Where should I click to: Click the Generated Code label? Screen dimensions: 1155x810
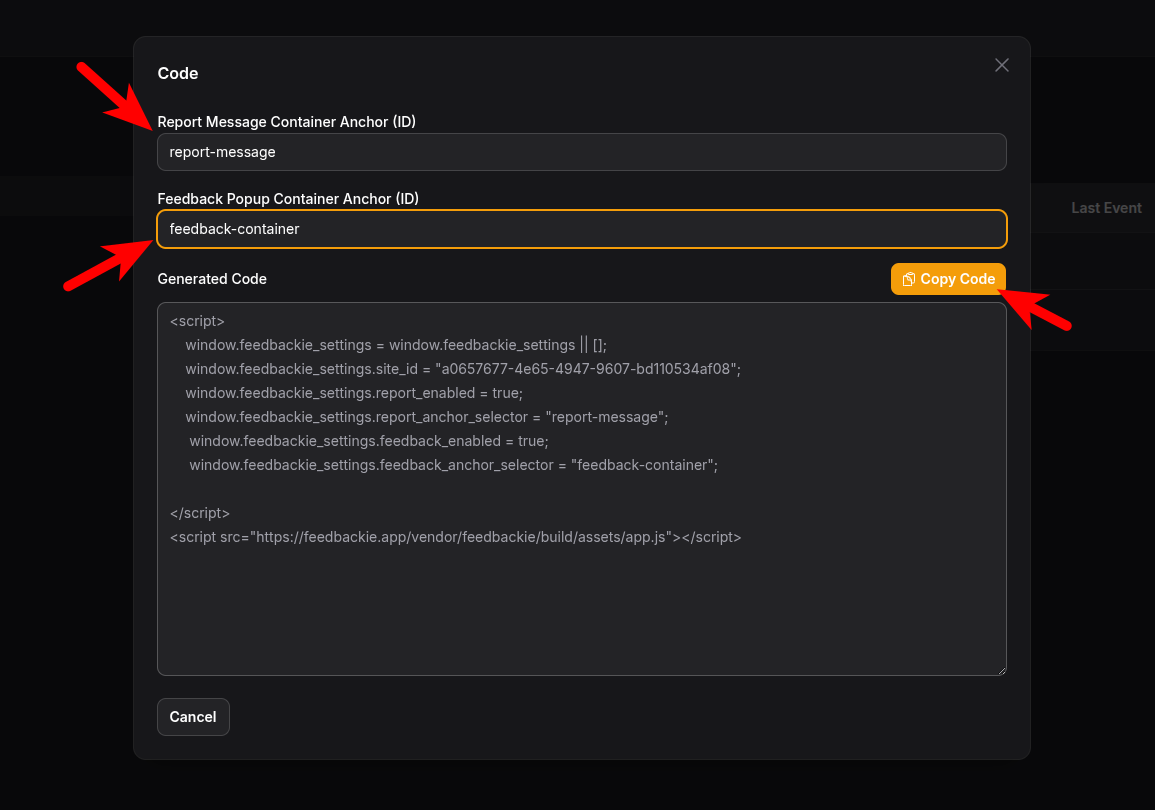tap(212, 279)
